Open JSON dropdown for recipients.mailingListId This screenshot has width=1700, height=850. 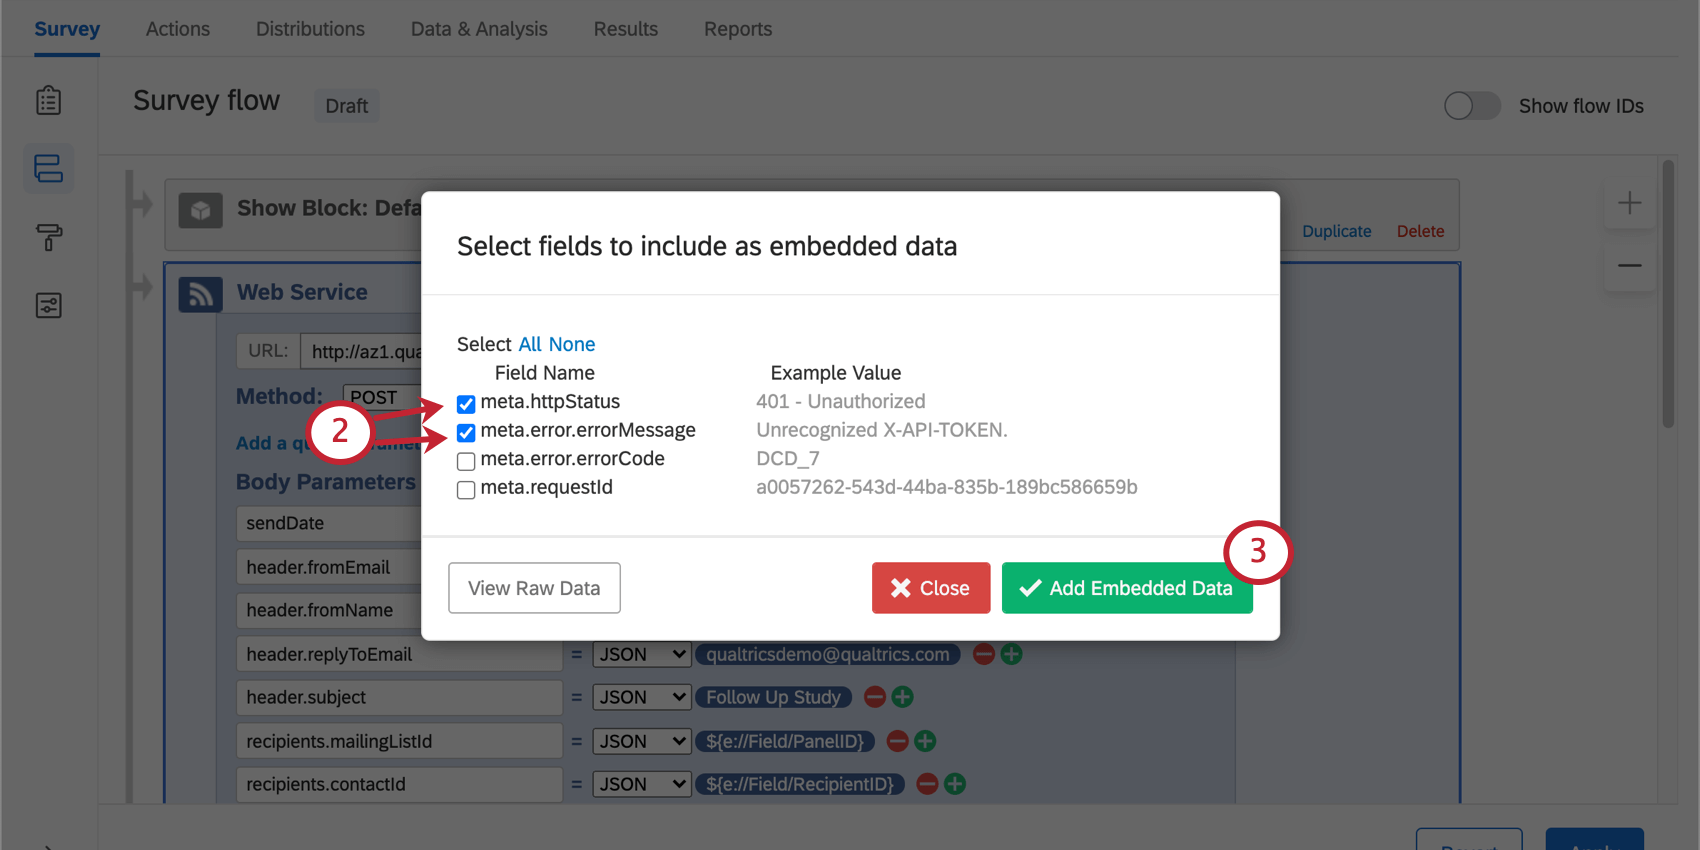641,741
